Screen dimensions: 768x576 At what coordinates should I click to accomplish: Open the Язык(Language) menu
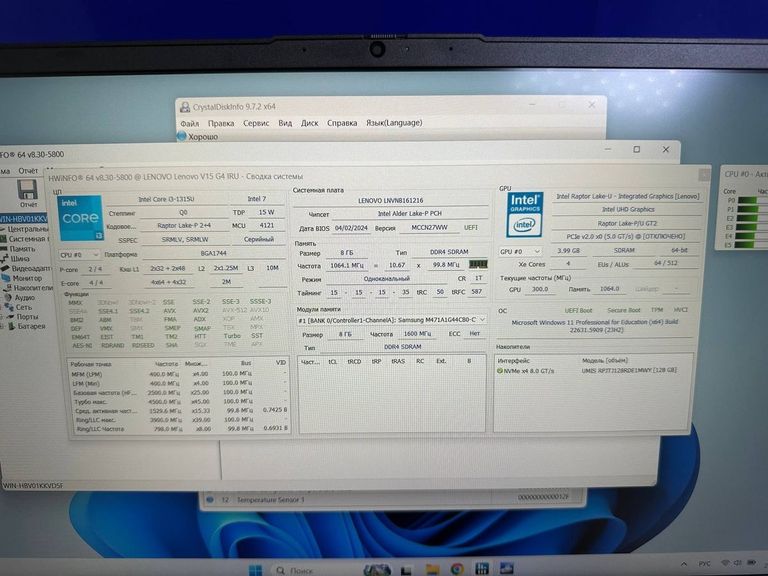tap(394, 123)
